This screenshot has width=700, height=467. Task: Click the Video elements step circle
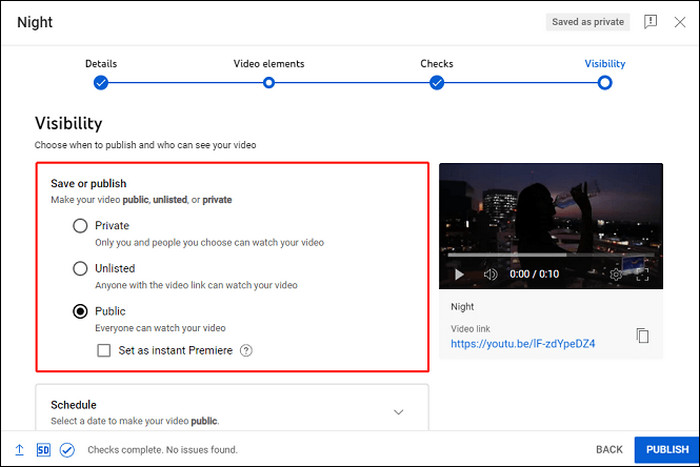(x=269, y=83)
